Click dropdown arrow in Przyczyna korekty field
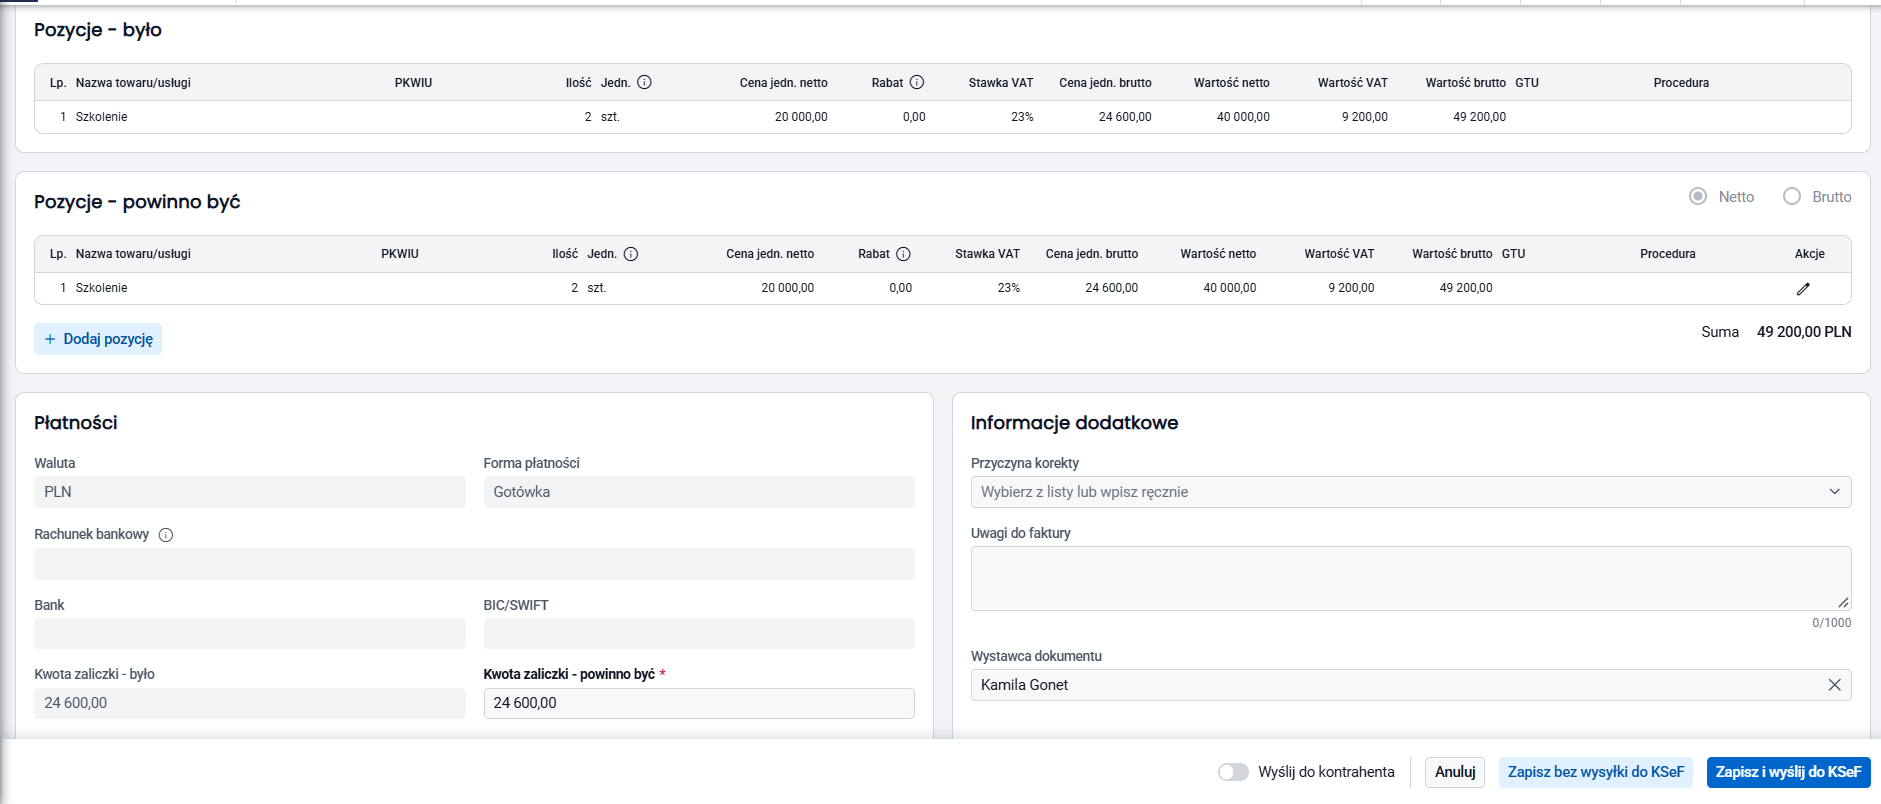 [1834, 492]
